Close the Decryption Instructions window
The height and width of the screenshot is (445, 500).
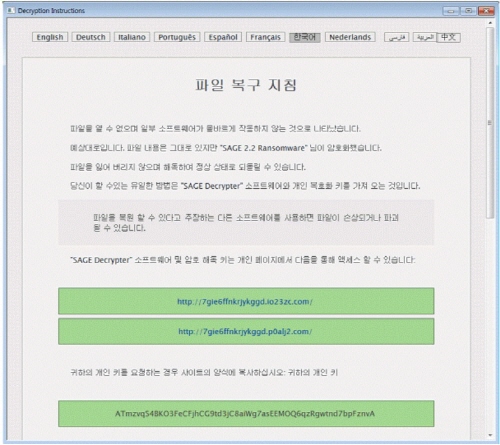point(486,11)
